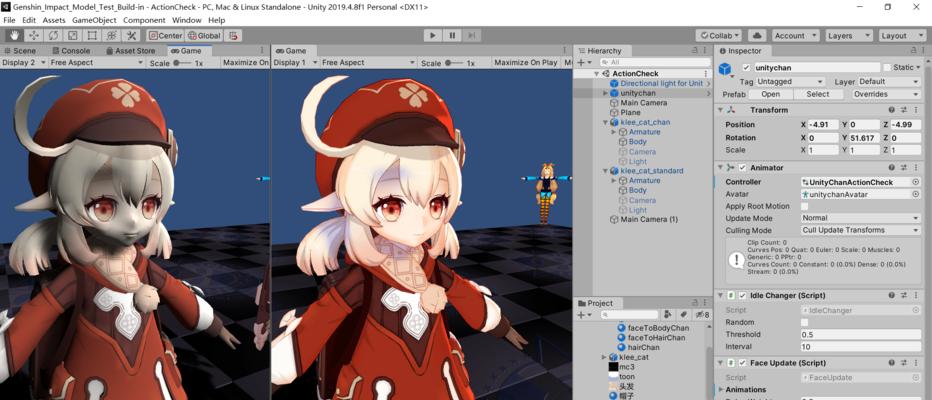This screenshot has width=932, height=400.
Task: Open the cloud Services icon
Action: coord(757,36)
